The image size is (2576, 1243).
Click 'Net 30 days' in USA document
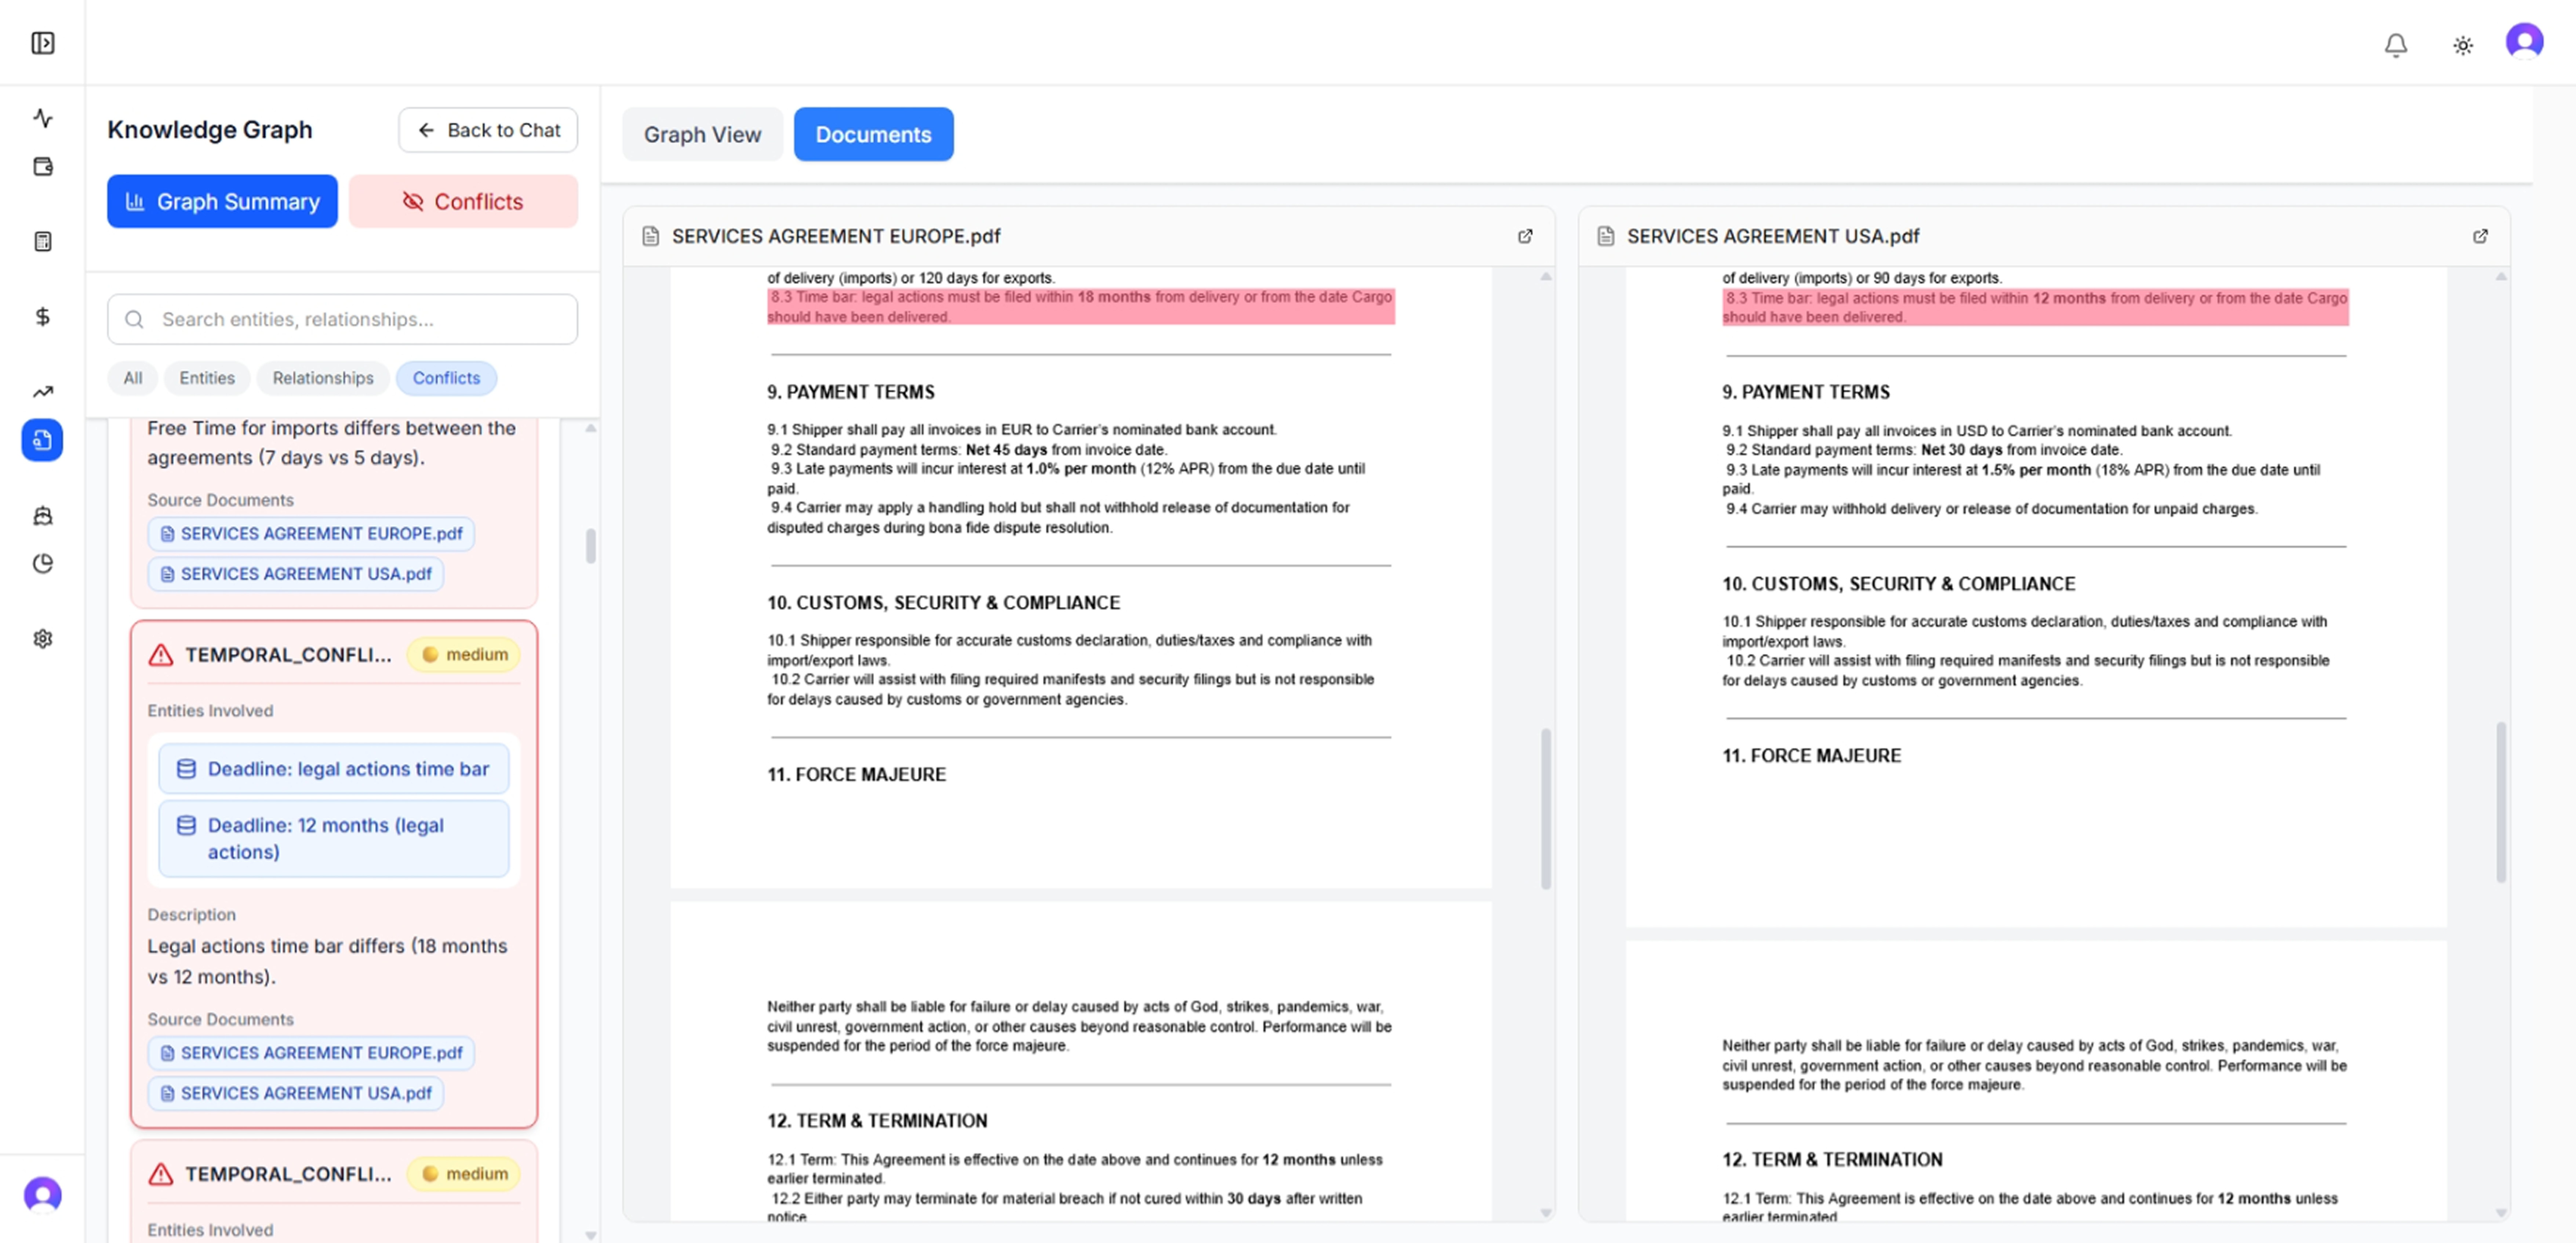[1961, 450]
